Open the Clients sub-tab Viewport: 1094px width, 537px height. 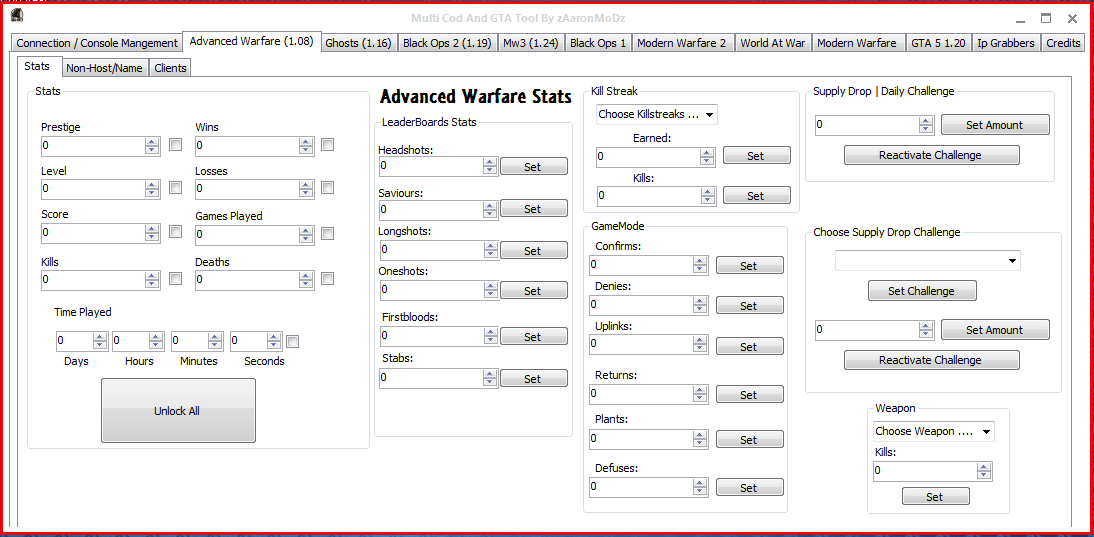(170, 68)
